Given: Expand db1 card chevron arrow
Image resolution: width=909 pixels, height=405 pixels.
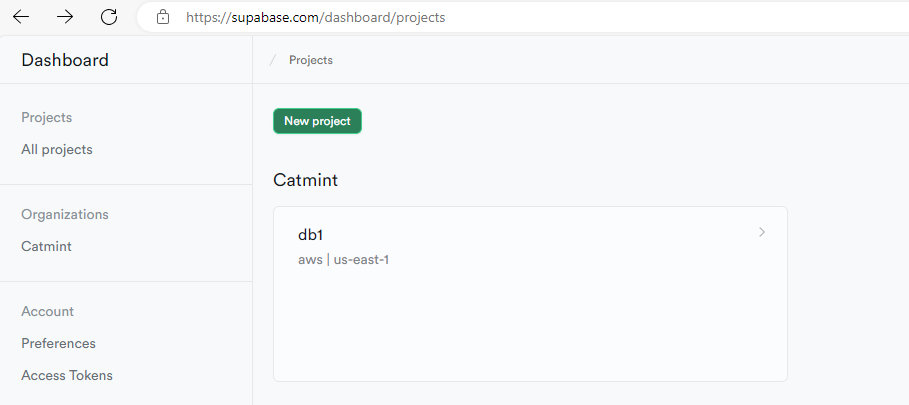Looking at the screenshot, I should [x=762, y=232].
